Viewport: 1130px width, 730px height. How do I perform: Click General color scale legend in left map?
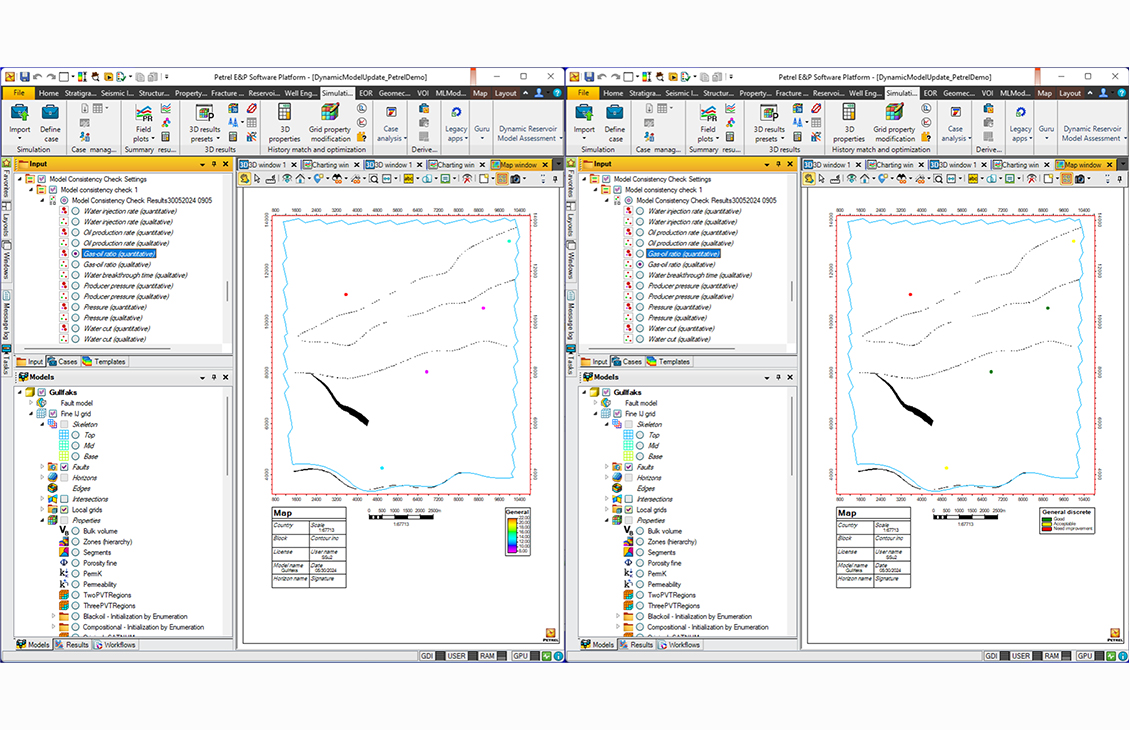517,531
